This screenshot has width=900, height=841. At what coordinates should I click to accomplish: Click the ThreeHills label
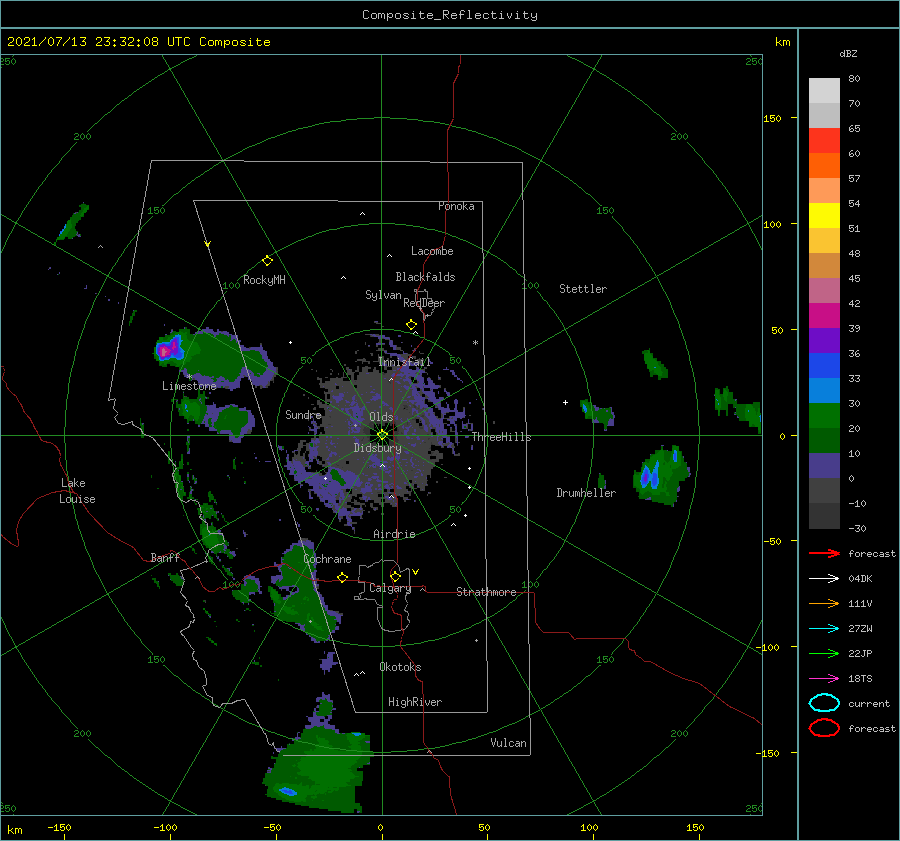coord(502,437)
